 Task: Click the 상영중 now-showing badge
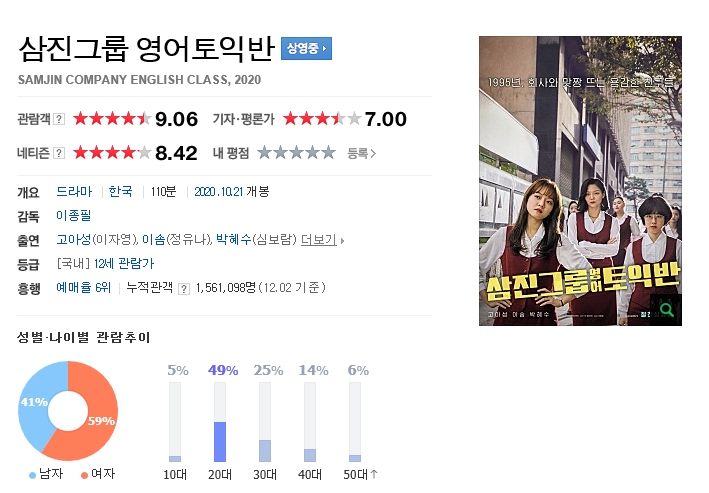point(306,48)
